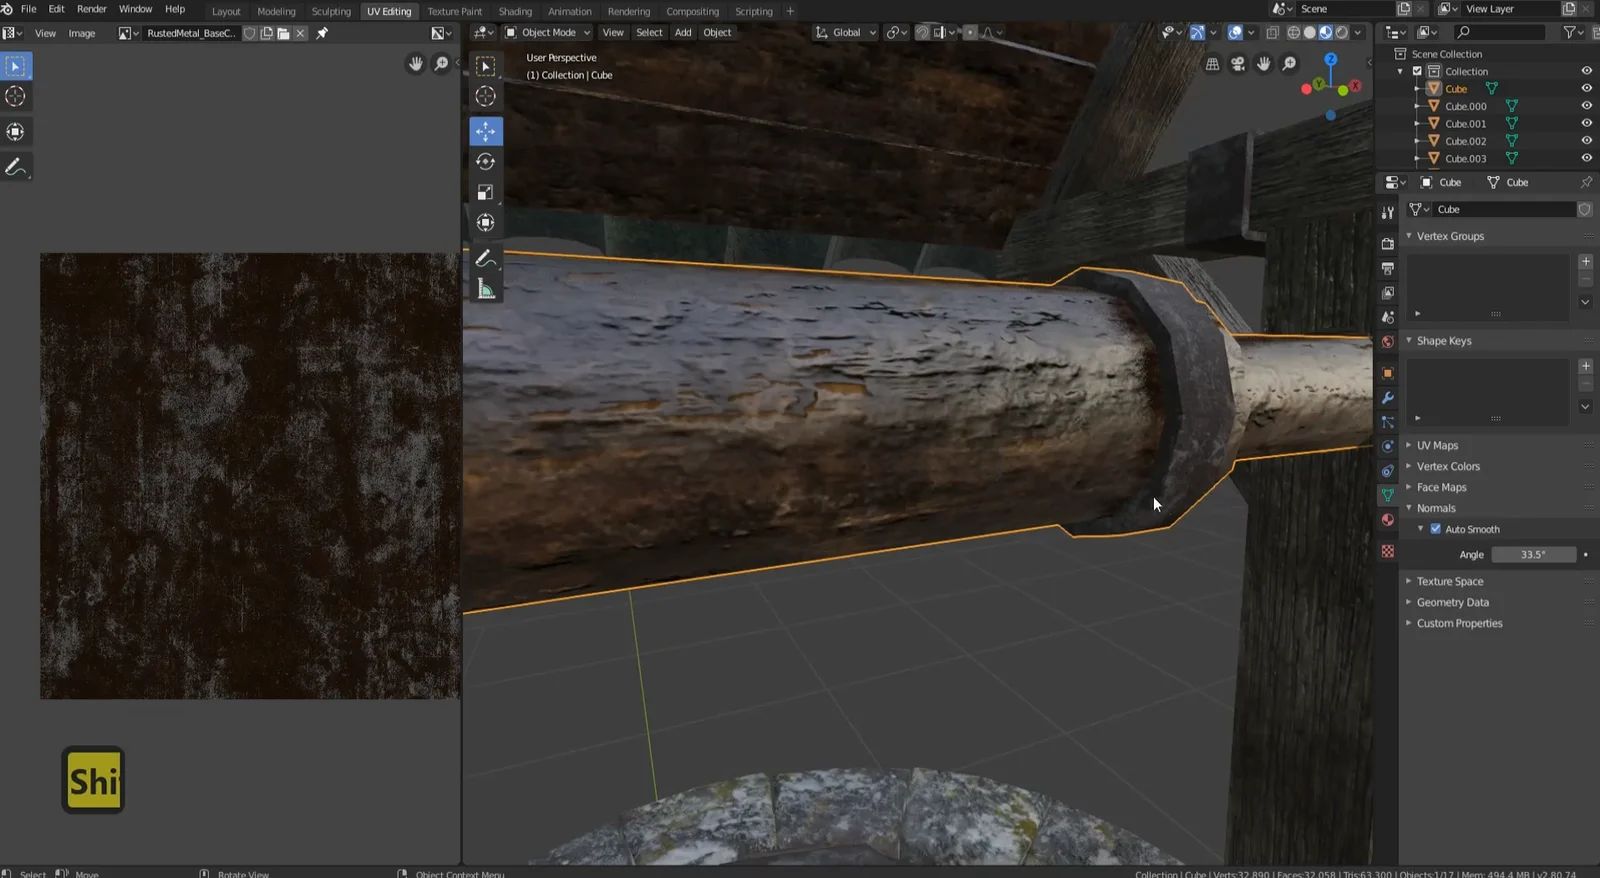Adjust the Auto Smooth Angle 33.5° field
The image size is (1600, 878).
pyautogui.click(x=1533, y=554)
